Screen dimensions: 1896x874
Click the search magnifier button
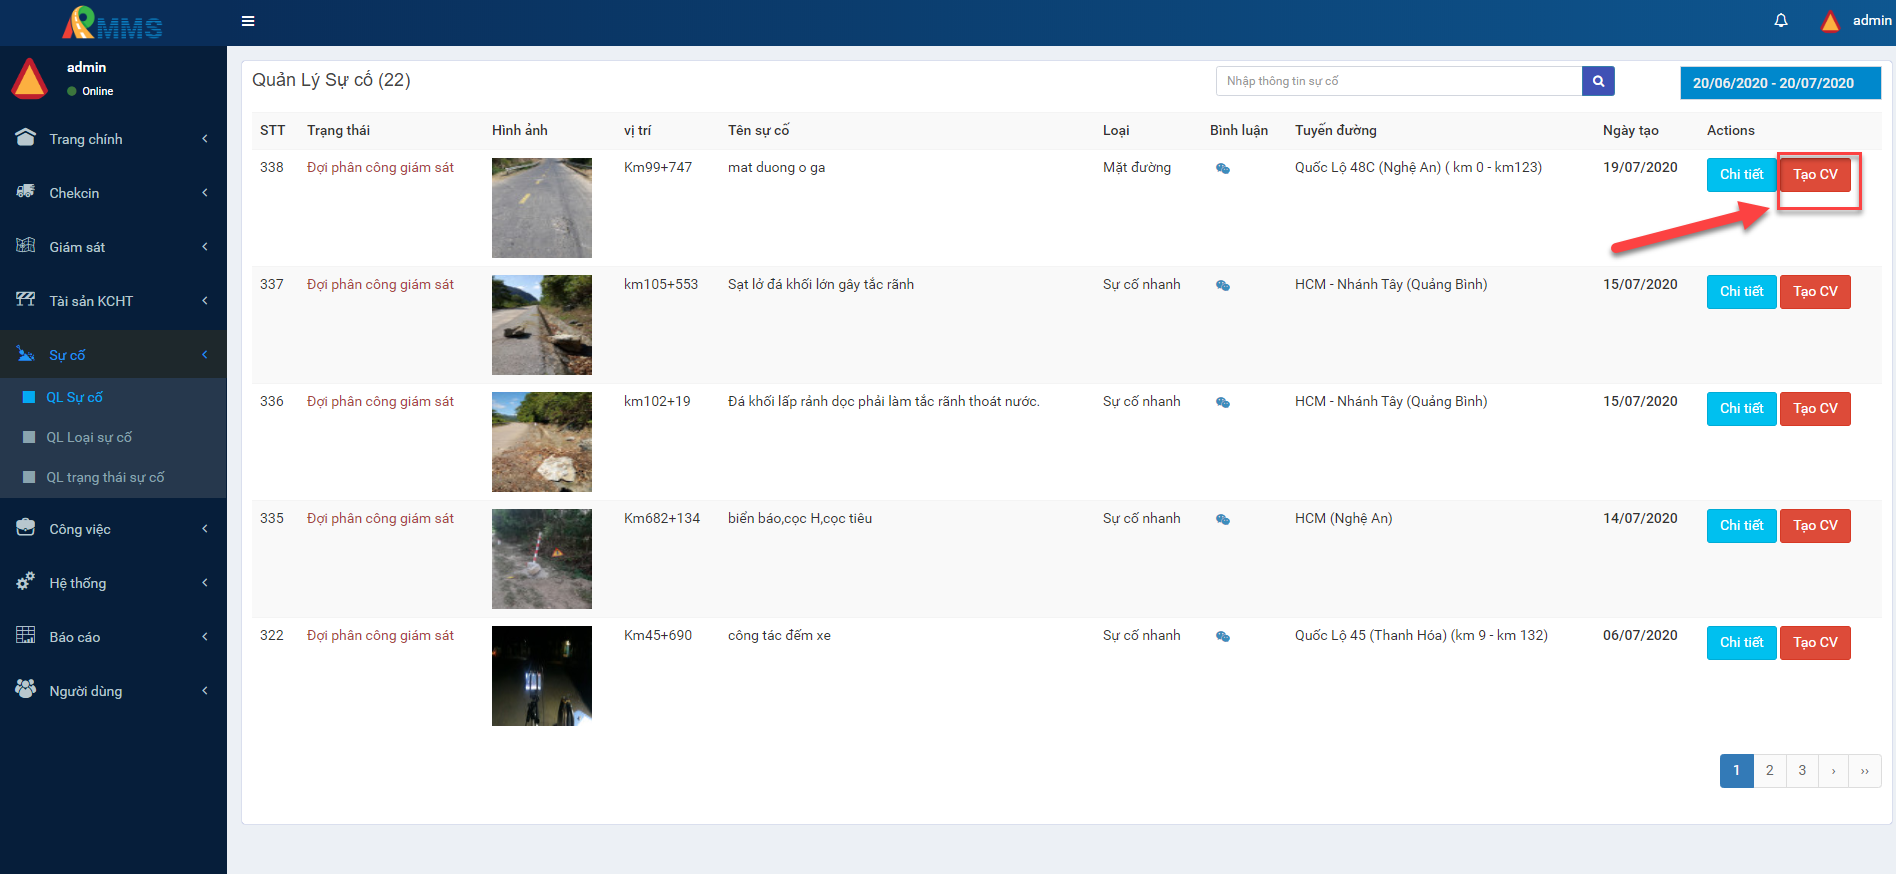click(x=1598, y=81)
